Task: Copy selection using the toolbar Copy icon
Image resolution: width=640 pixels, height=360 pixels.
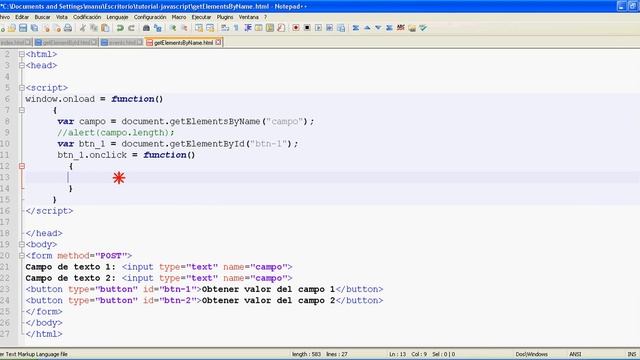Action: [x=94, y=28]
